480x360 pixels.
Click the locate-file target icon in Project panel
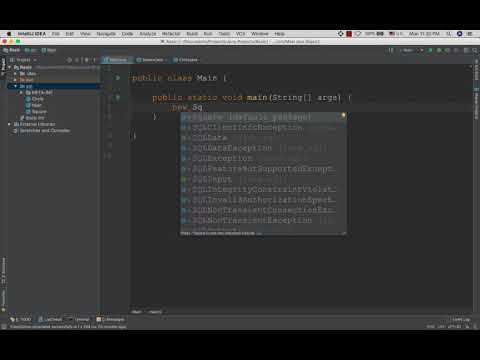[x=69, y=60]
